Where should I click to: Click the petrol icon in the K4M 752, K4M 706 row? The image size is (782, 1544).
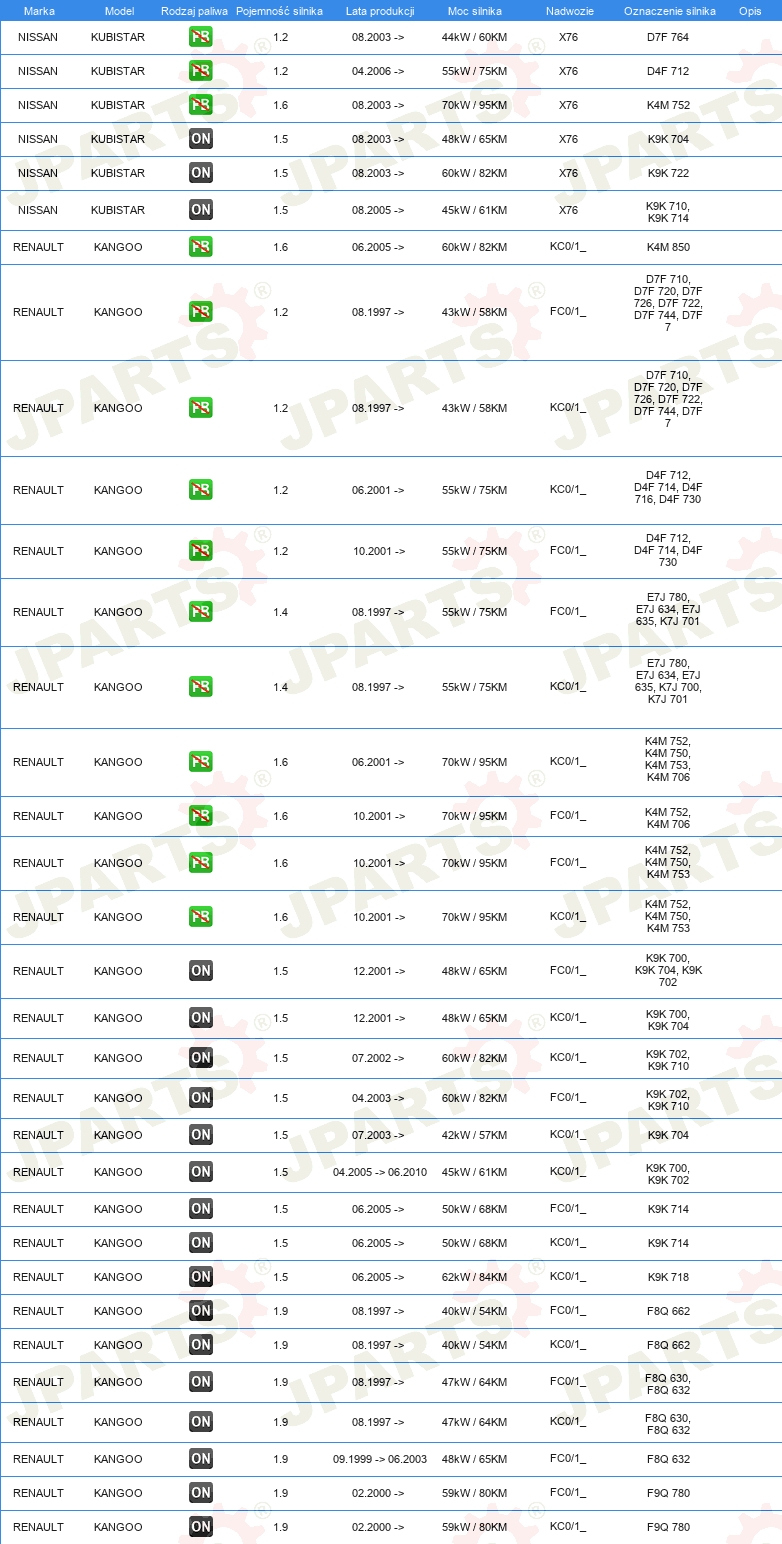(x=201, y=816)
